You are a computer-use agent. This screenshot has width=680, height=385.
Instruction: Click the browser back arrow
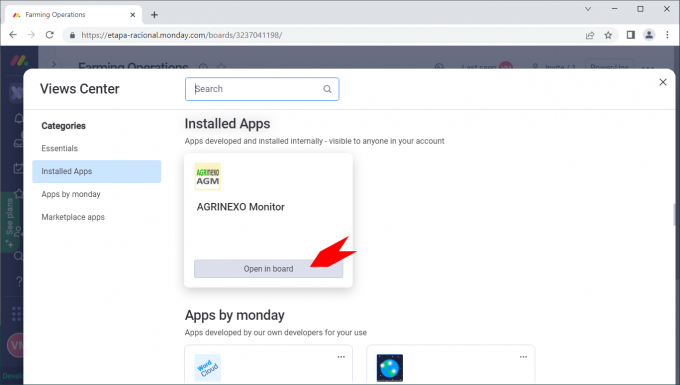click(x=13, y=35)
